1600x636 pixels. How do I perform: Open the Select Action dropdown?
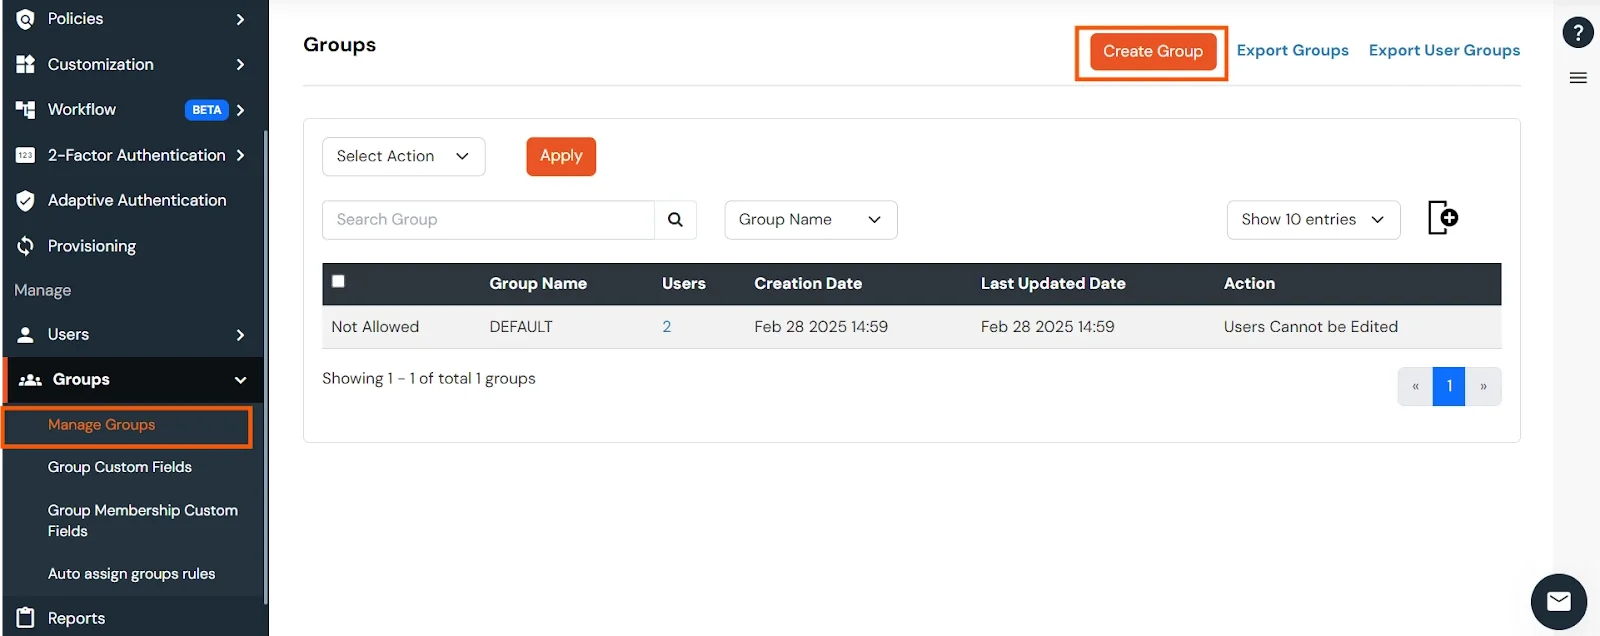(404, 156)
